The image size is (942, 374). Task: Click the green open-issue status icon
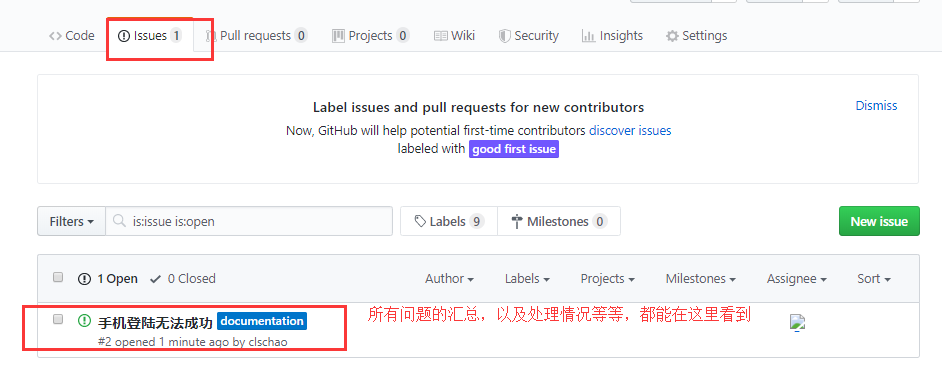pyautogui.click(x=85, y=321)
